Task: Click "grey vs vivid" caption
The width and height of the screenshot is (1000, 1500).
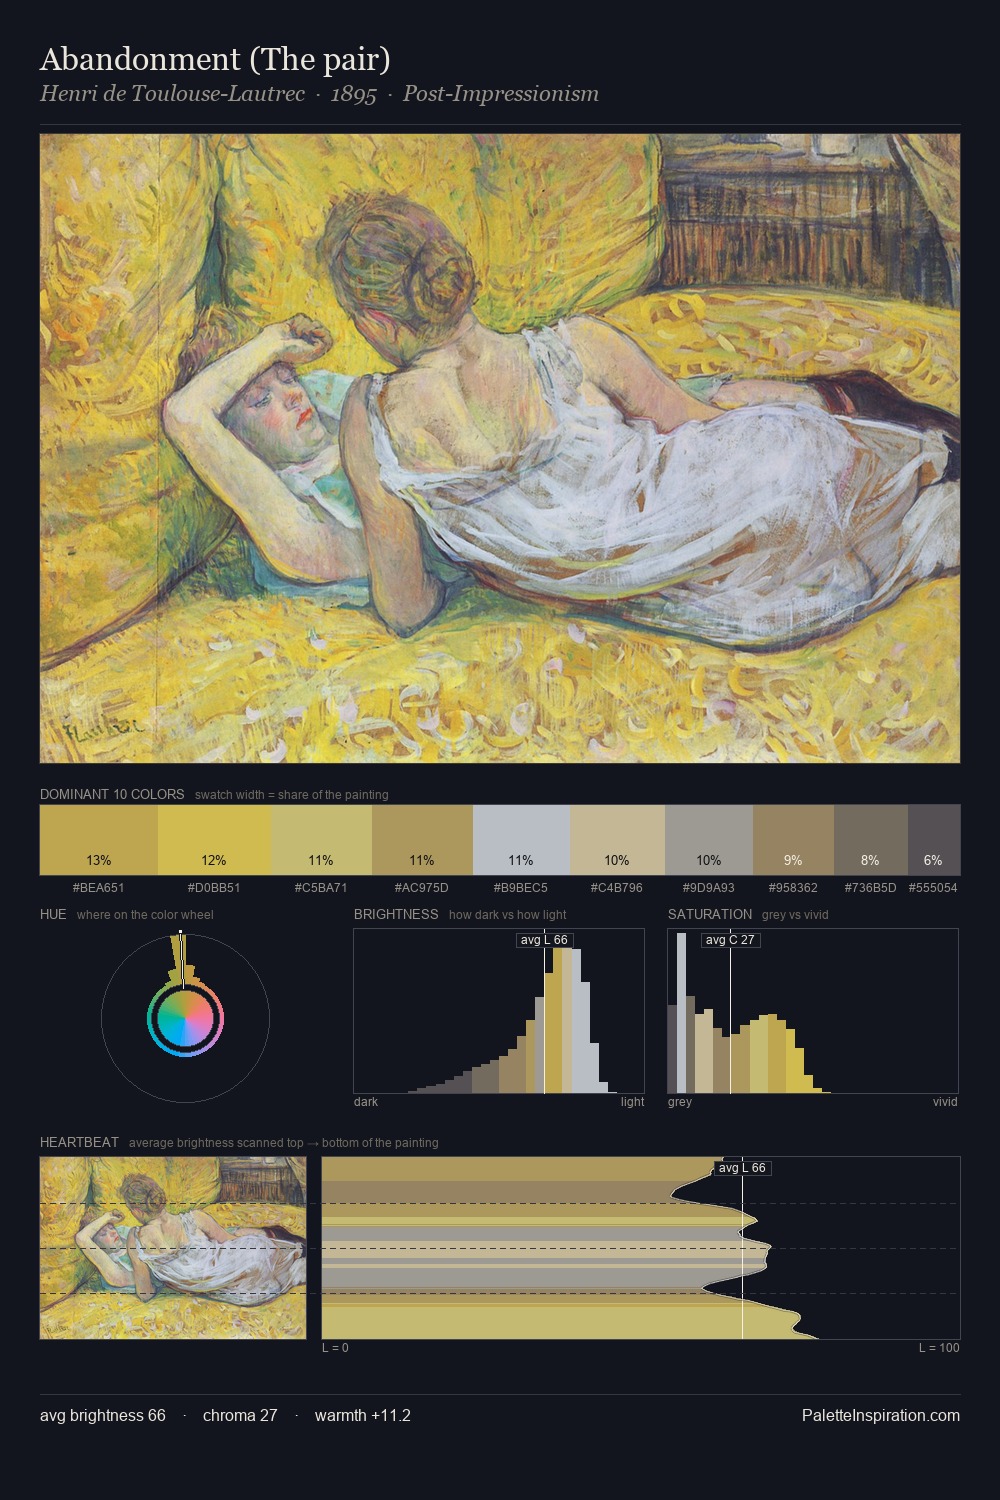Action: tap(795, 915)
